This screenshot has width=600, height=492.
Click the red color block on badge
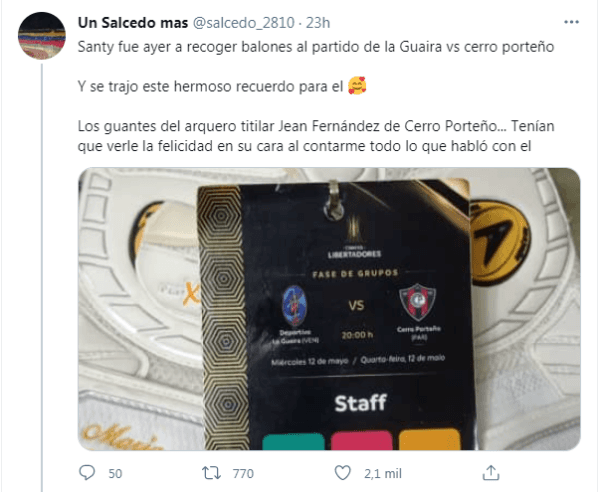(362, 440)
